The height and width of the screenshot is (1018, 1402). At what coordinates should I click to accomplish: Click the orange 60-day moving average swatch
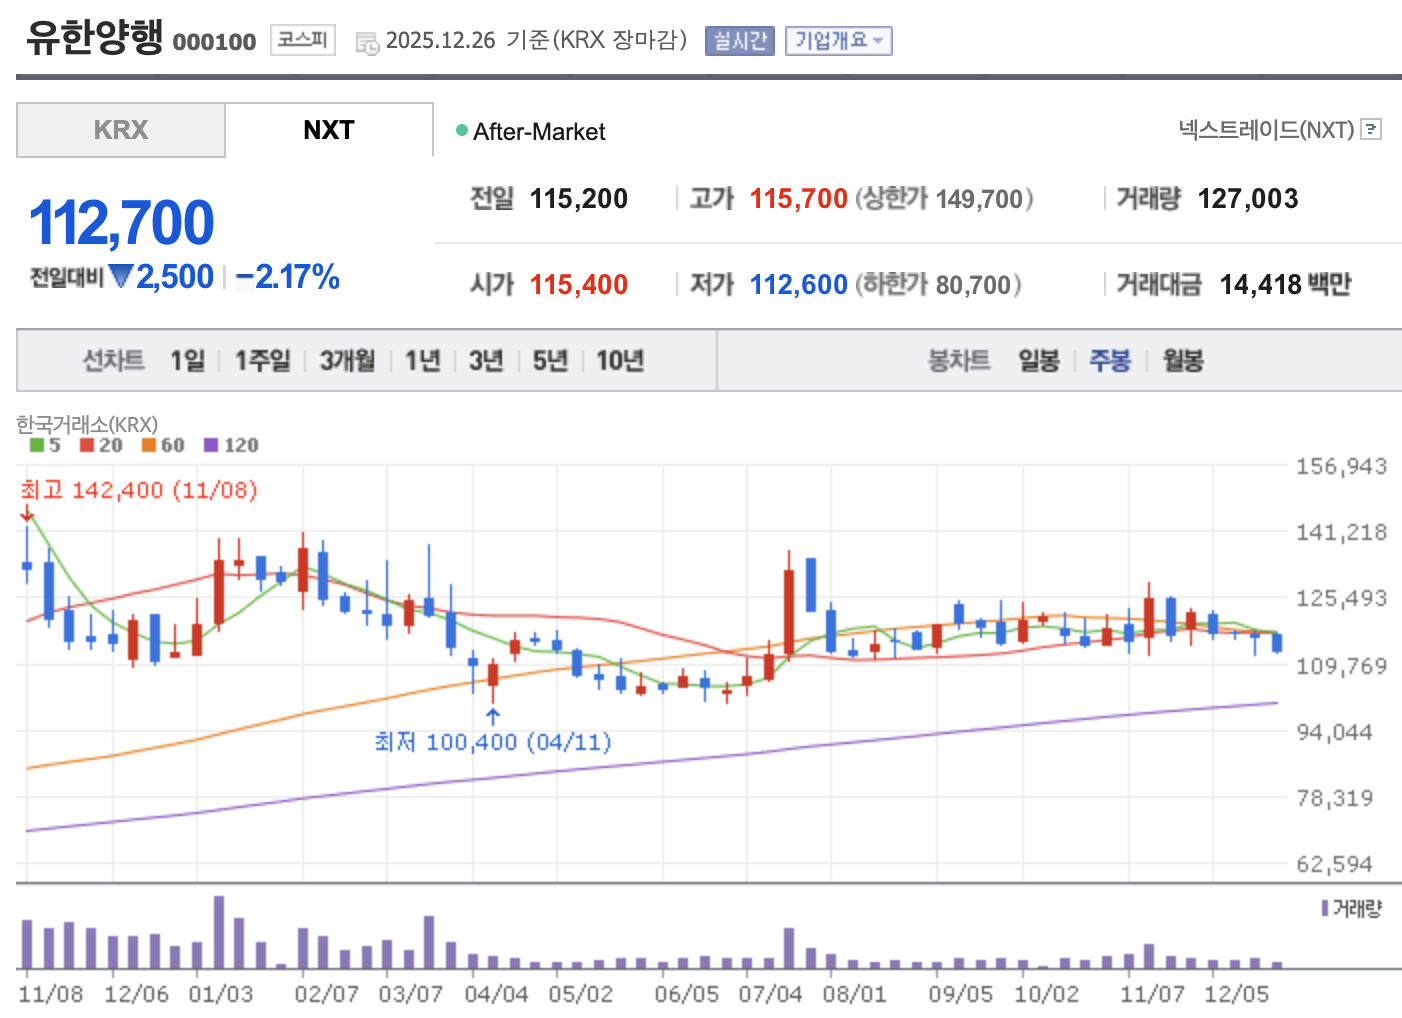[x=149, y=445]
